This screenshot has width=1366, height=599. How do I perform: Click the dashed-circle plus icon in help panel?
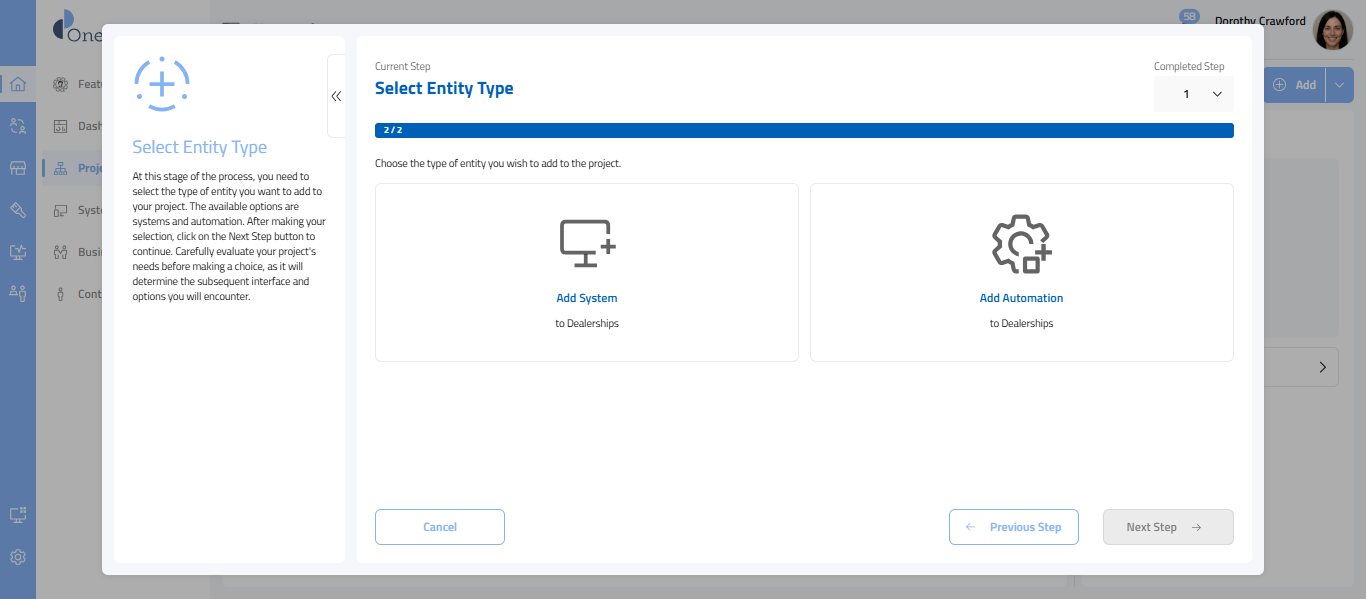tap(161, 84)
